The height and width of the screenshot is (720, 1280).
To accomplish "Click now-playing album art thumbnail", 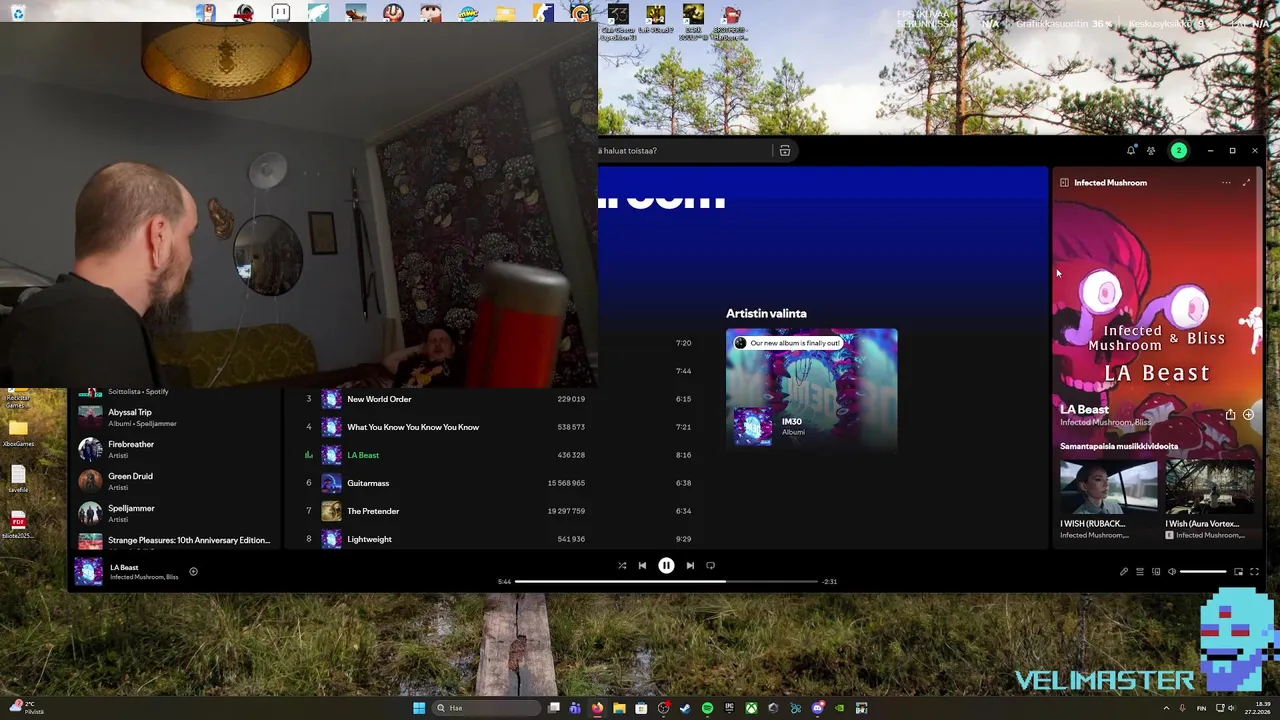I will (x=88, y=571).
